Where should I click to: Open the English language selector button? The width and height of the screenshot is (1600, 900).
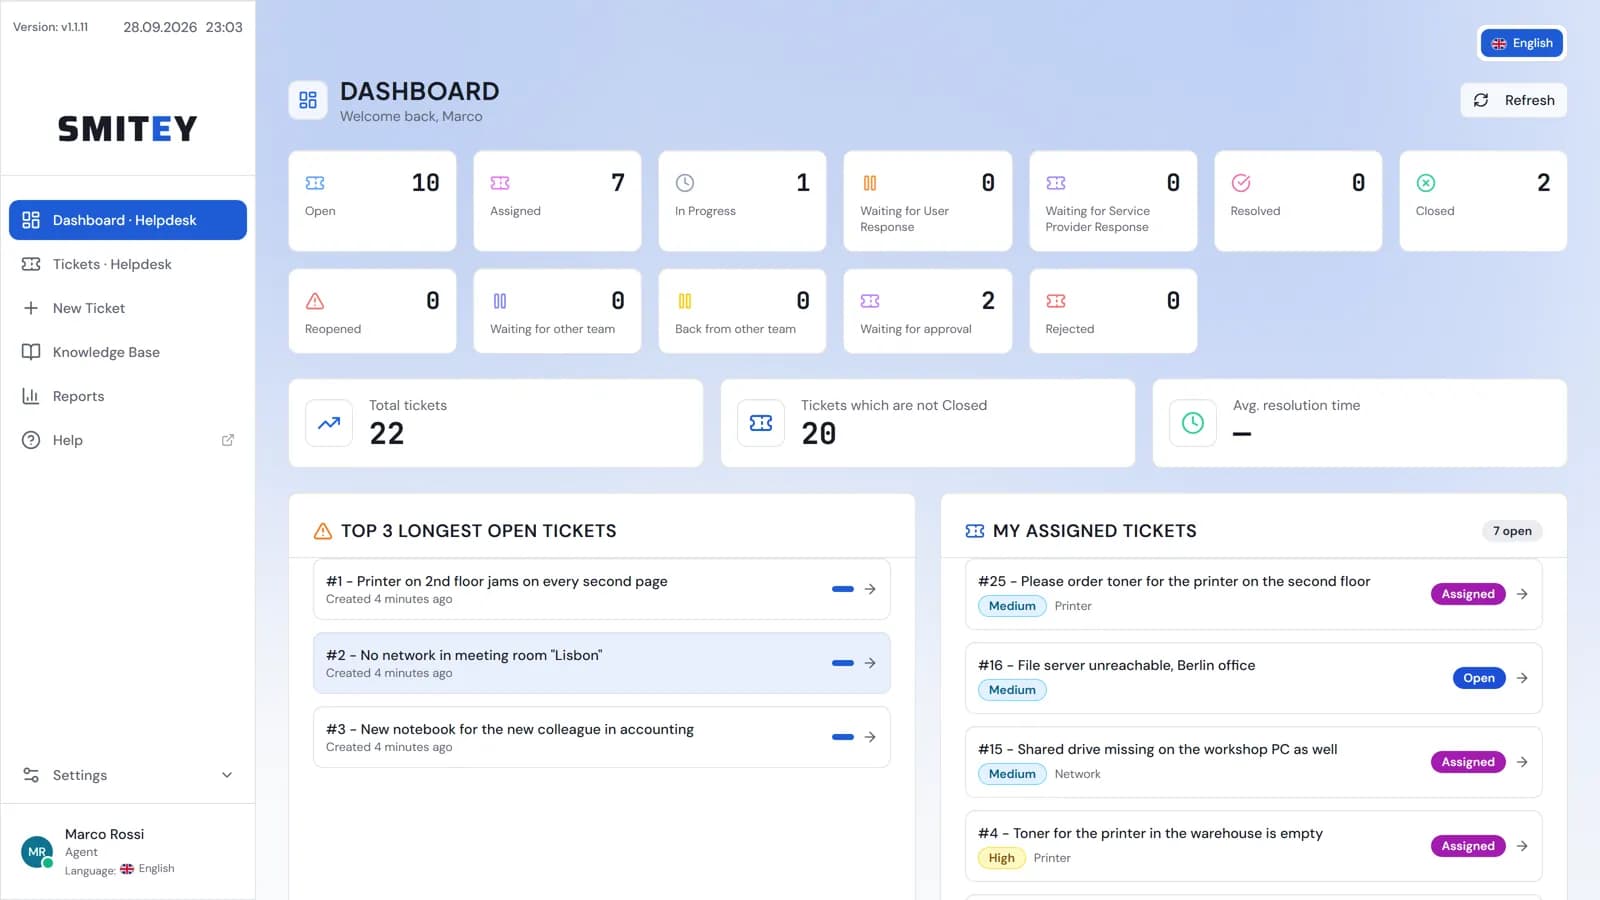coord(1522,43)
